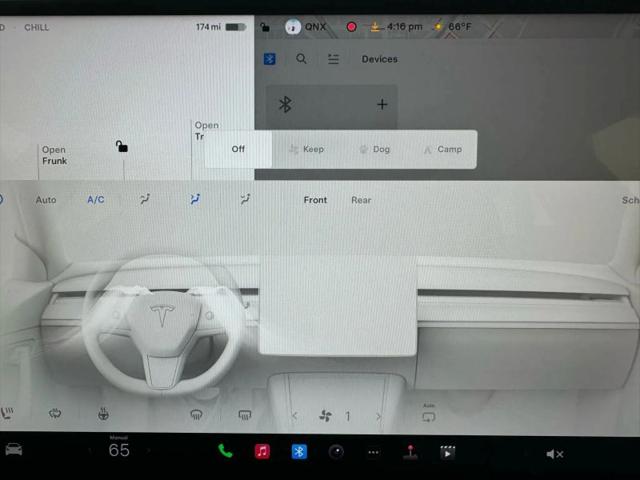Add a new Bluetooth device with plus
The height and width of the screenshot is (480, 640).
(382, 104)
